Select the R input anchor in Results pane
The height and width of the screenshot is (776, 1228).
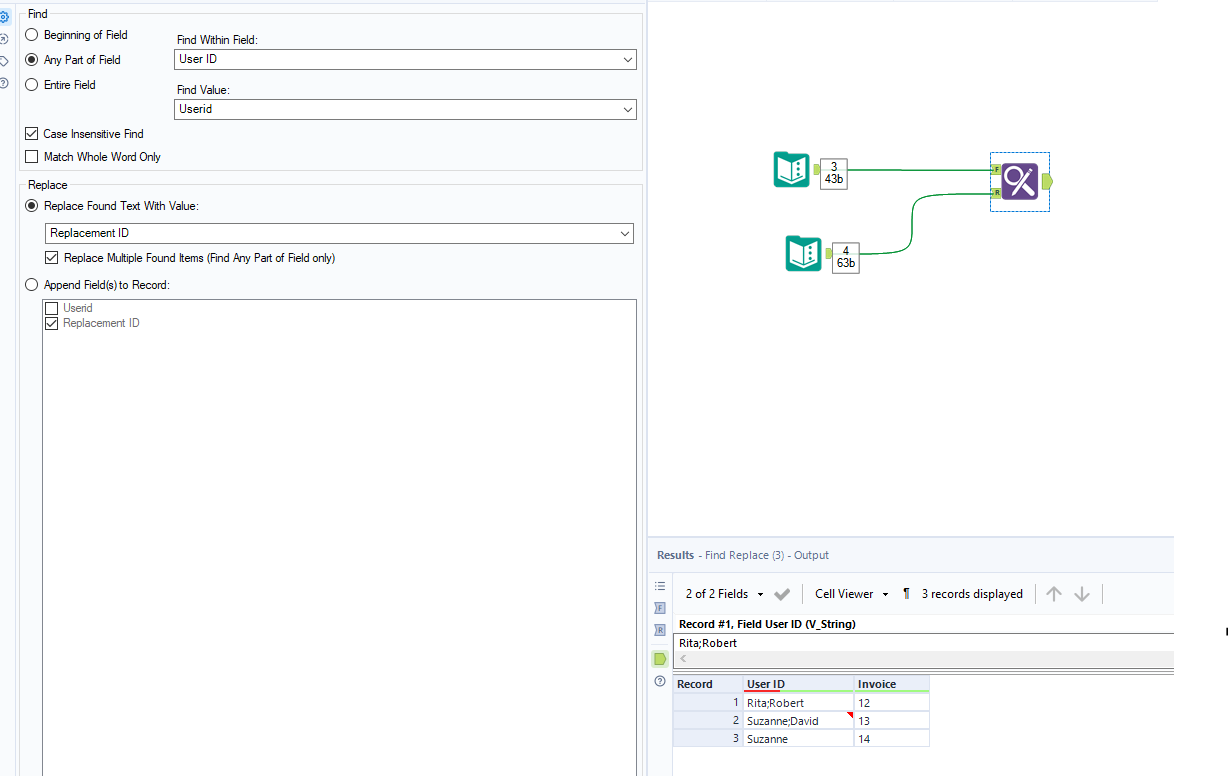[x=660, y=630]
